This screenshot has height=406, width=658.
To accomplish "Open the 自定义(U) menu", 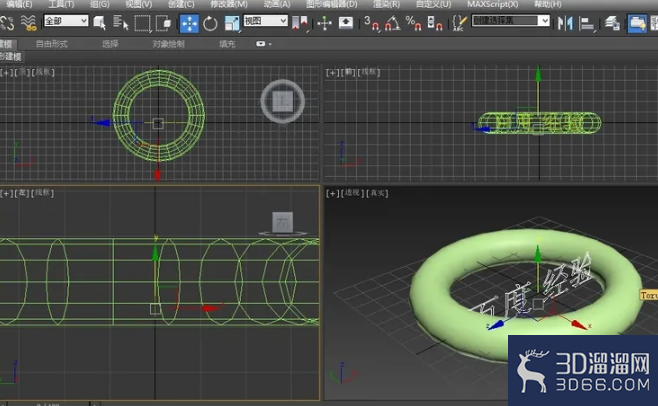I will [x=433, y=4].
